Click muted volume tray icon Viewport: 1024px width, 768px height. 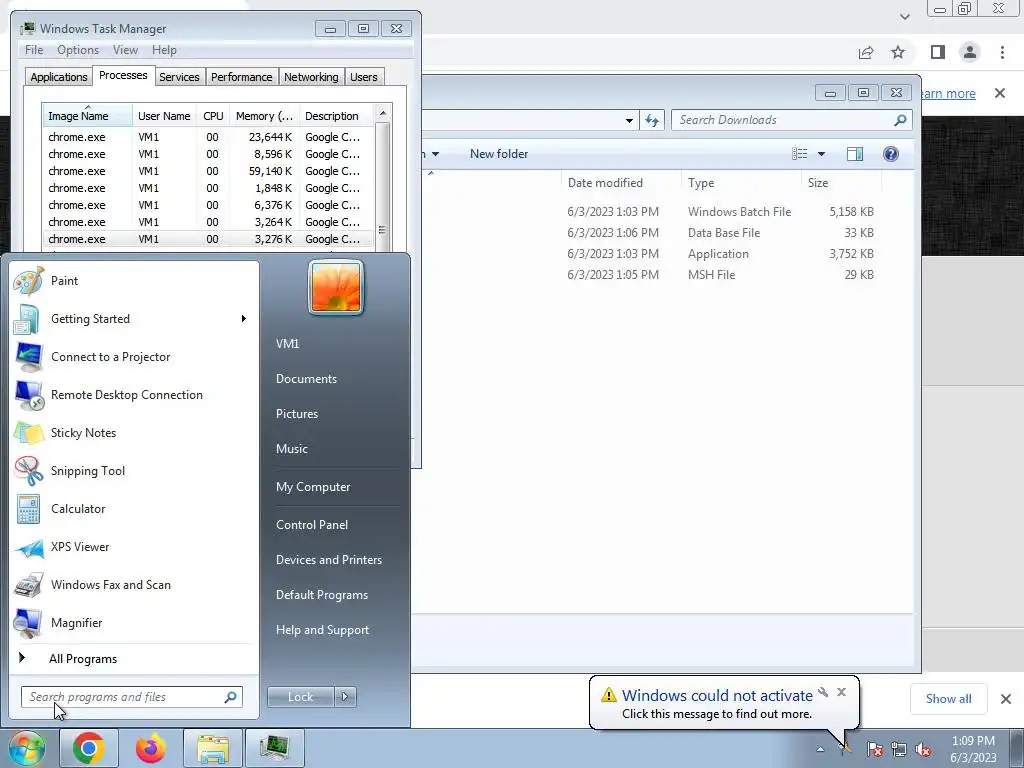point(923,749)
